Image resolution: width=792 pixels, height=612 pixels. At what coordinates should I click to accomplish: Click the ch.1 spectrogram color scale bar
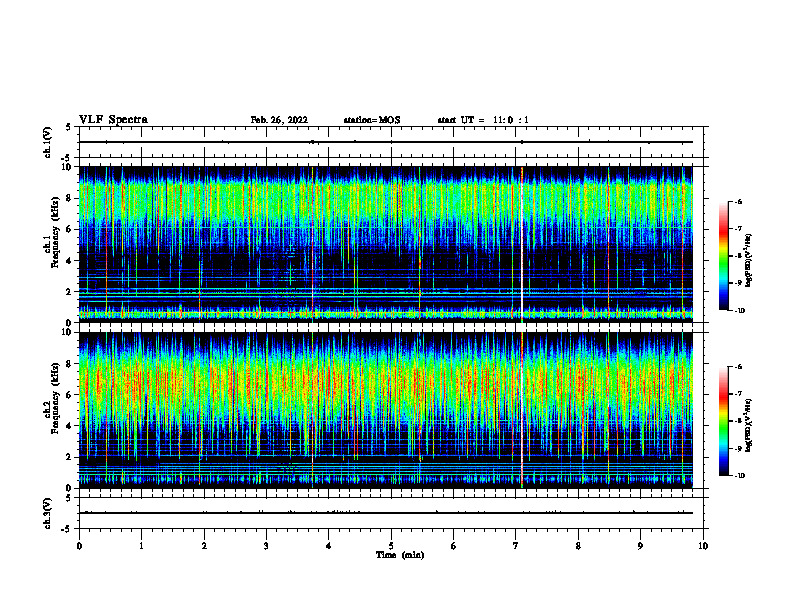coord(724,256)
